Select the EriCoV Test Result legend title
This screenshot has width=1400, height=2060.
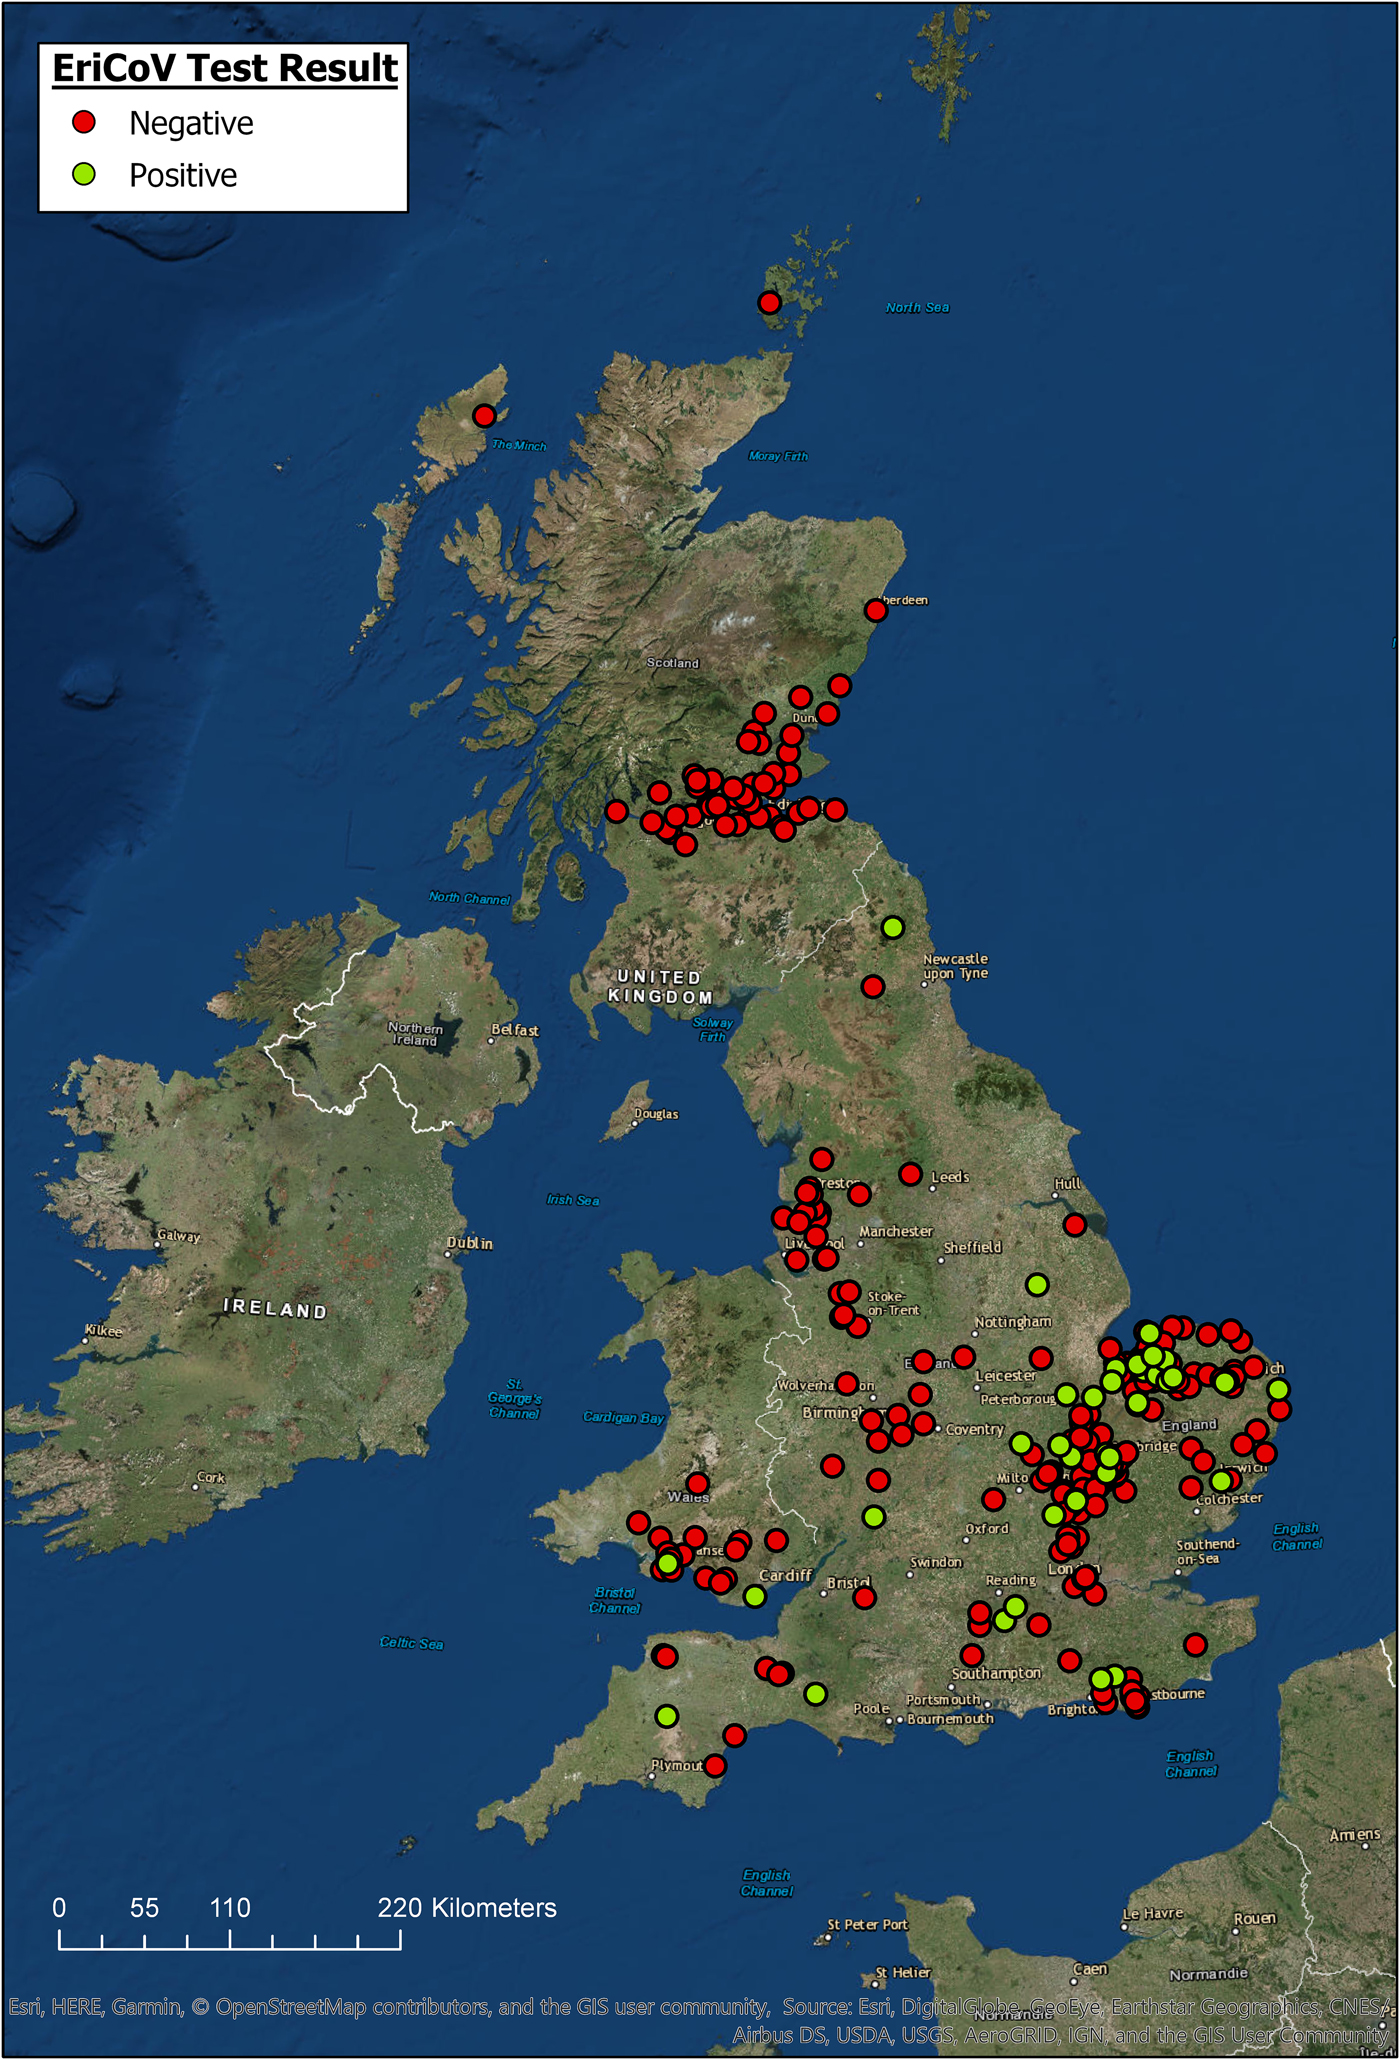(x=224, y=68)
